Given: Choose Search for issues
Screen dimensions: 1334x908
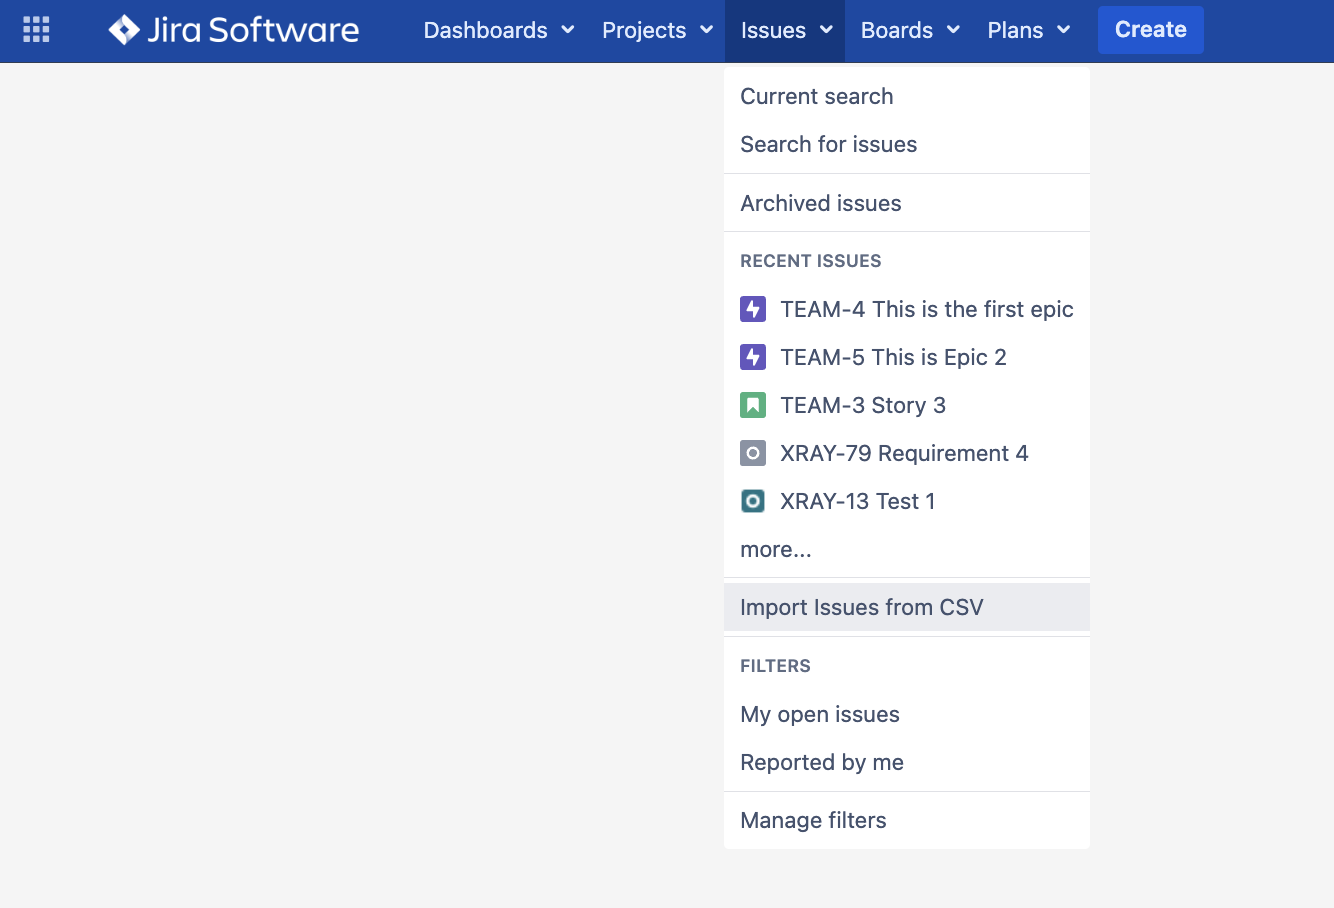Looking at the screenshot, I should pos(828,144).
